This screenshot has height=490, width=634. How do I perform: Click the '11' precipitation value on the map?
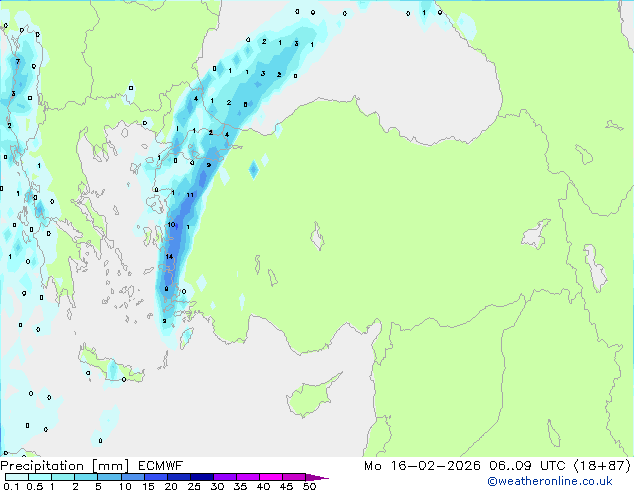[x=190, y=195]
